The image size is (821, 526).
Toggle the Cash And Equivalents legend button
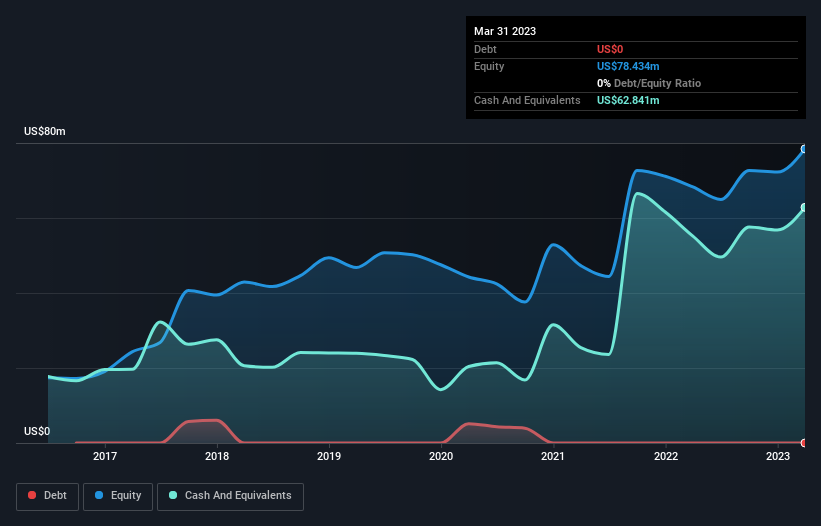(230, 496)
